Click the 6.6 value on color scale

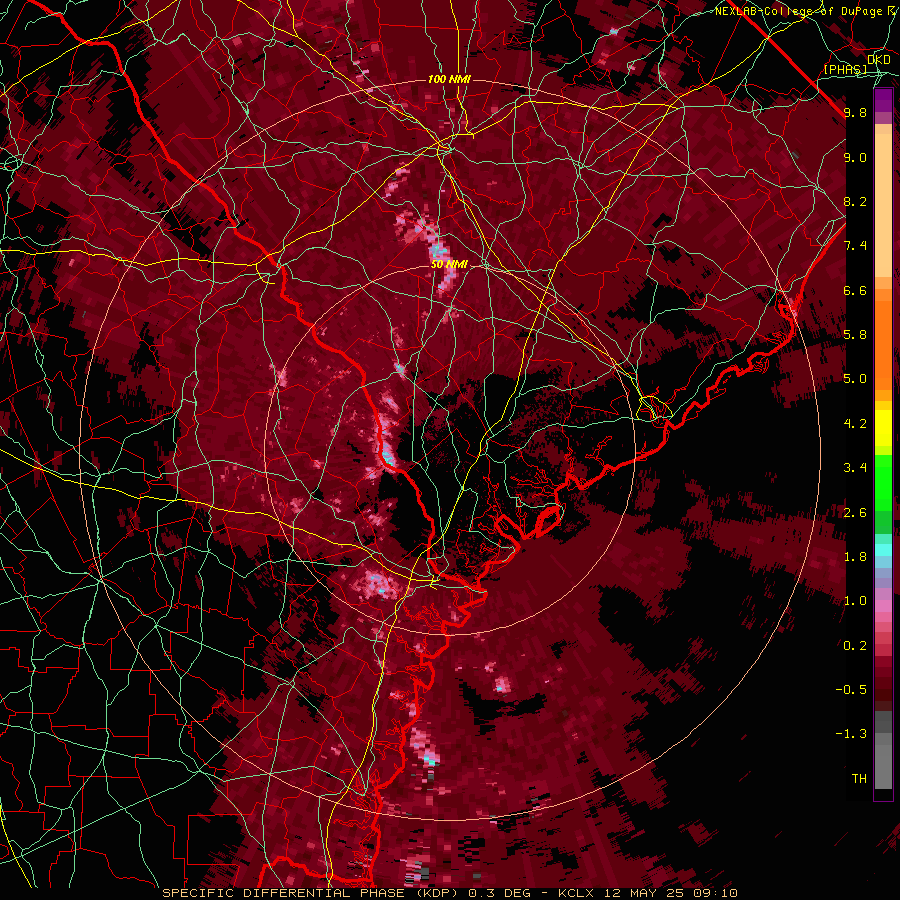tap(855, 290)
